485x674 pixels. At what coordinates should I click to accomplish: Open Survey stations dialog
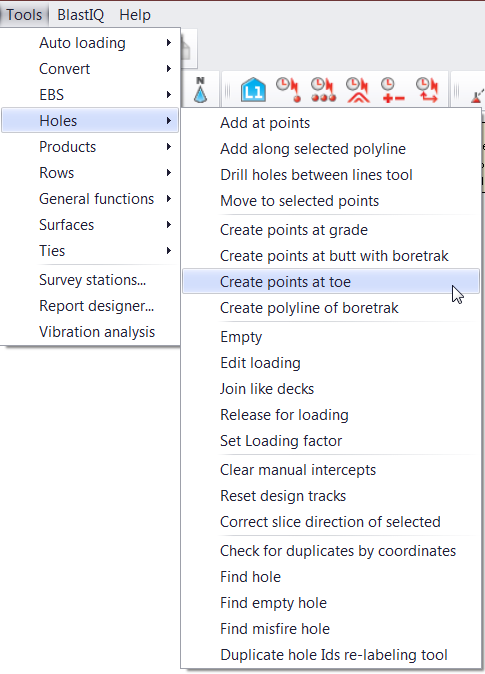coord(90,280)
